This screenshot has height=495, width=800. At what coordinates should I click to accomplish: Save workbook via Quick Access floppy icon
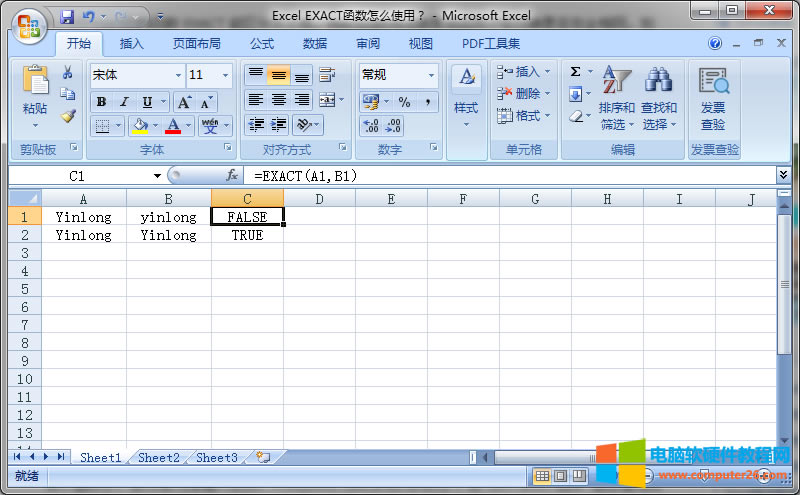tap(67, 17)
